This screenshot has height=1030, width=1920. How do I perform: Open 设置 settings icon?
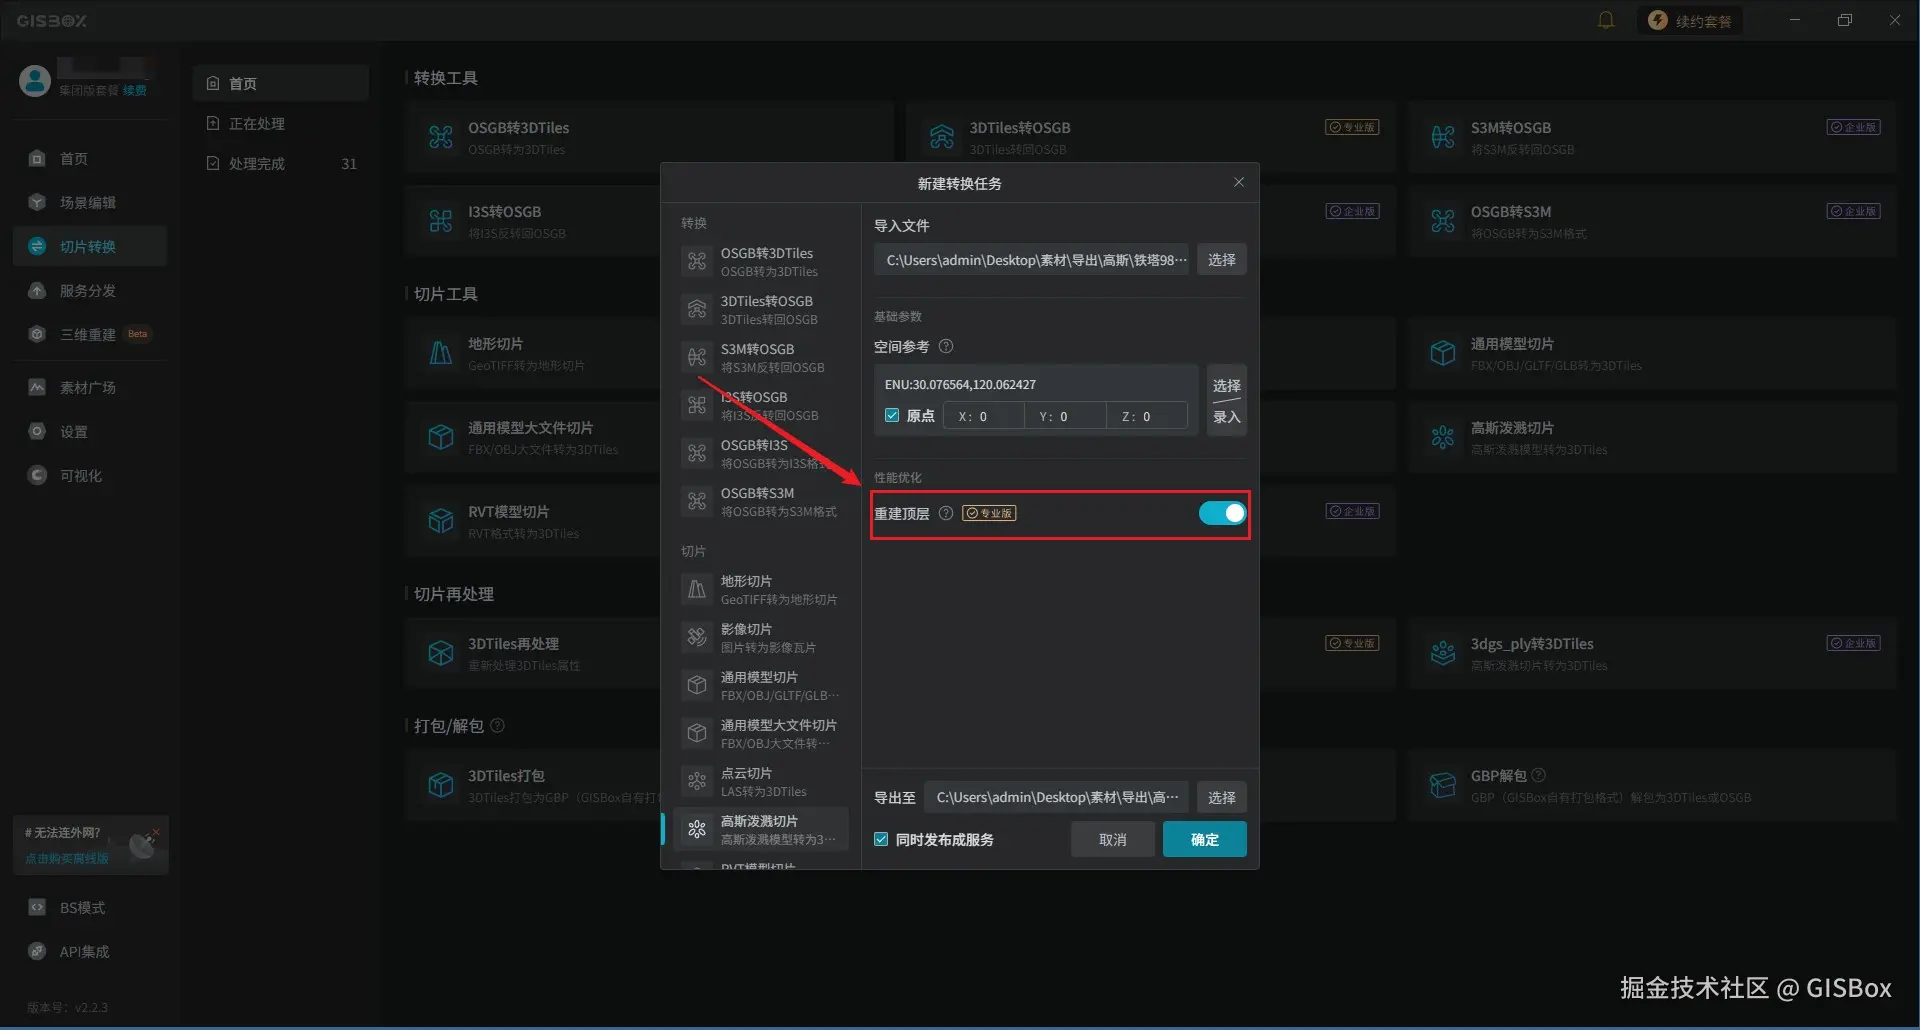coord(37,431)
